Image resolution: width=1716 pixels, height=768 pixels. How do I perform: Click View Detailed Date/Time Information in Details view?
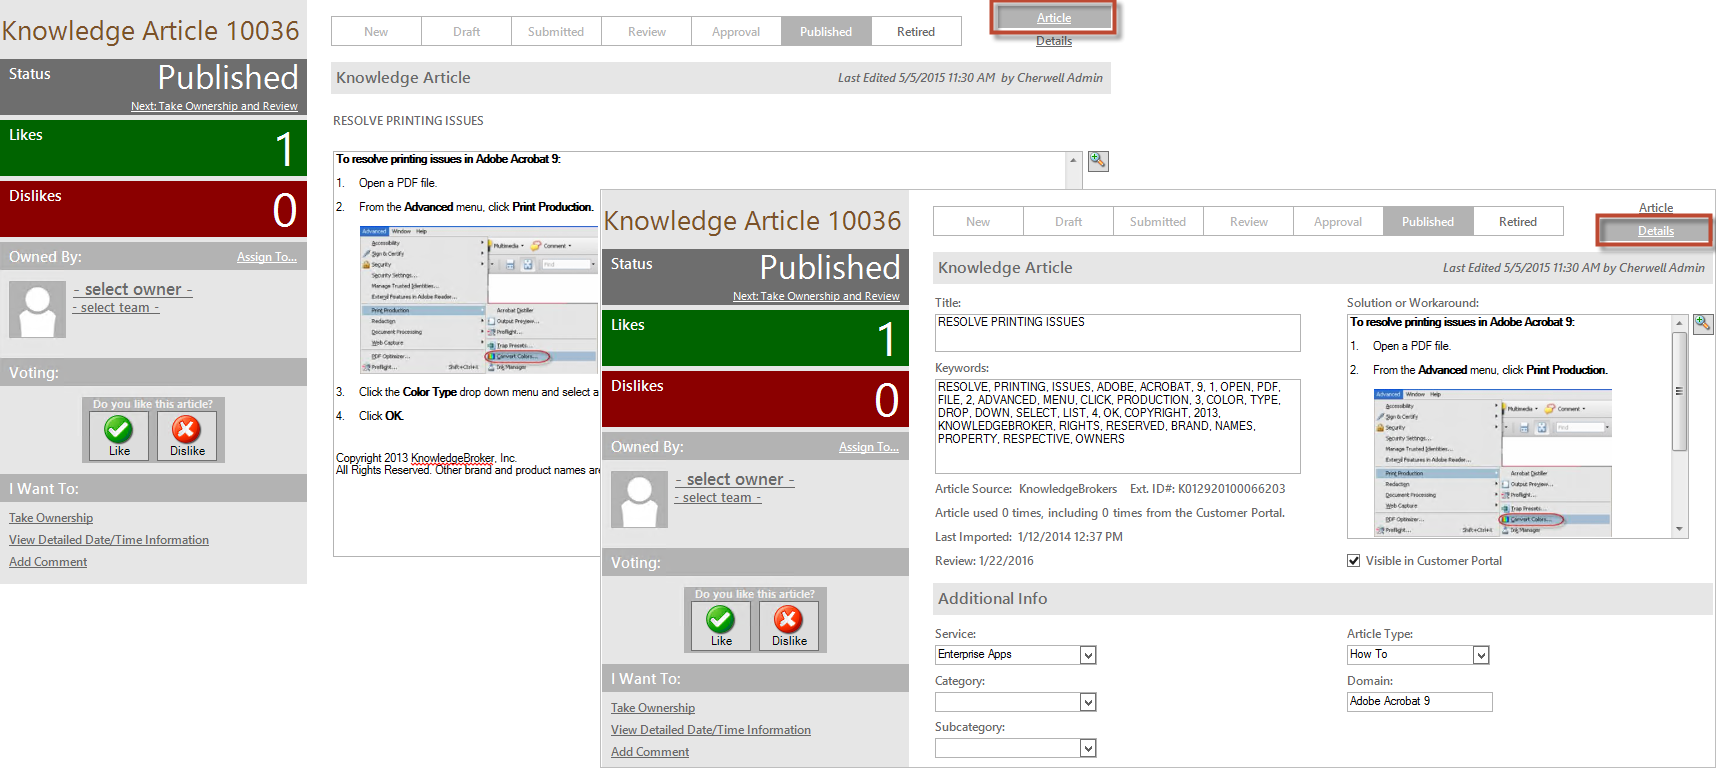[x=711, y=730]
